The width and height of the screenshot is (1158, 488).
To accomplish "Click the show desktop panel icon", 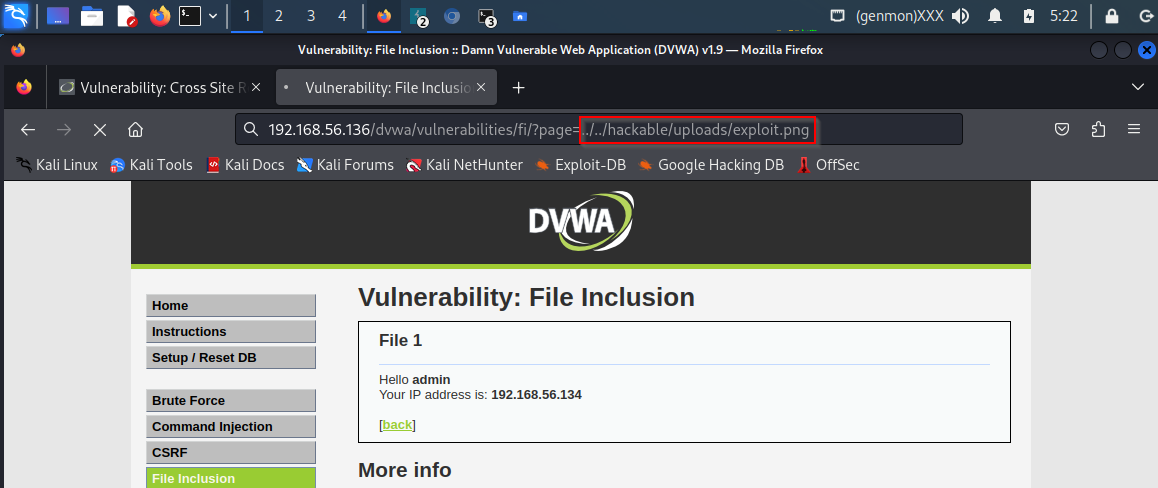I will tap(58, 16).
